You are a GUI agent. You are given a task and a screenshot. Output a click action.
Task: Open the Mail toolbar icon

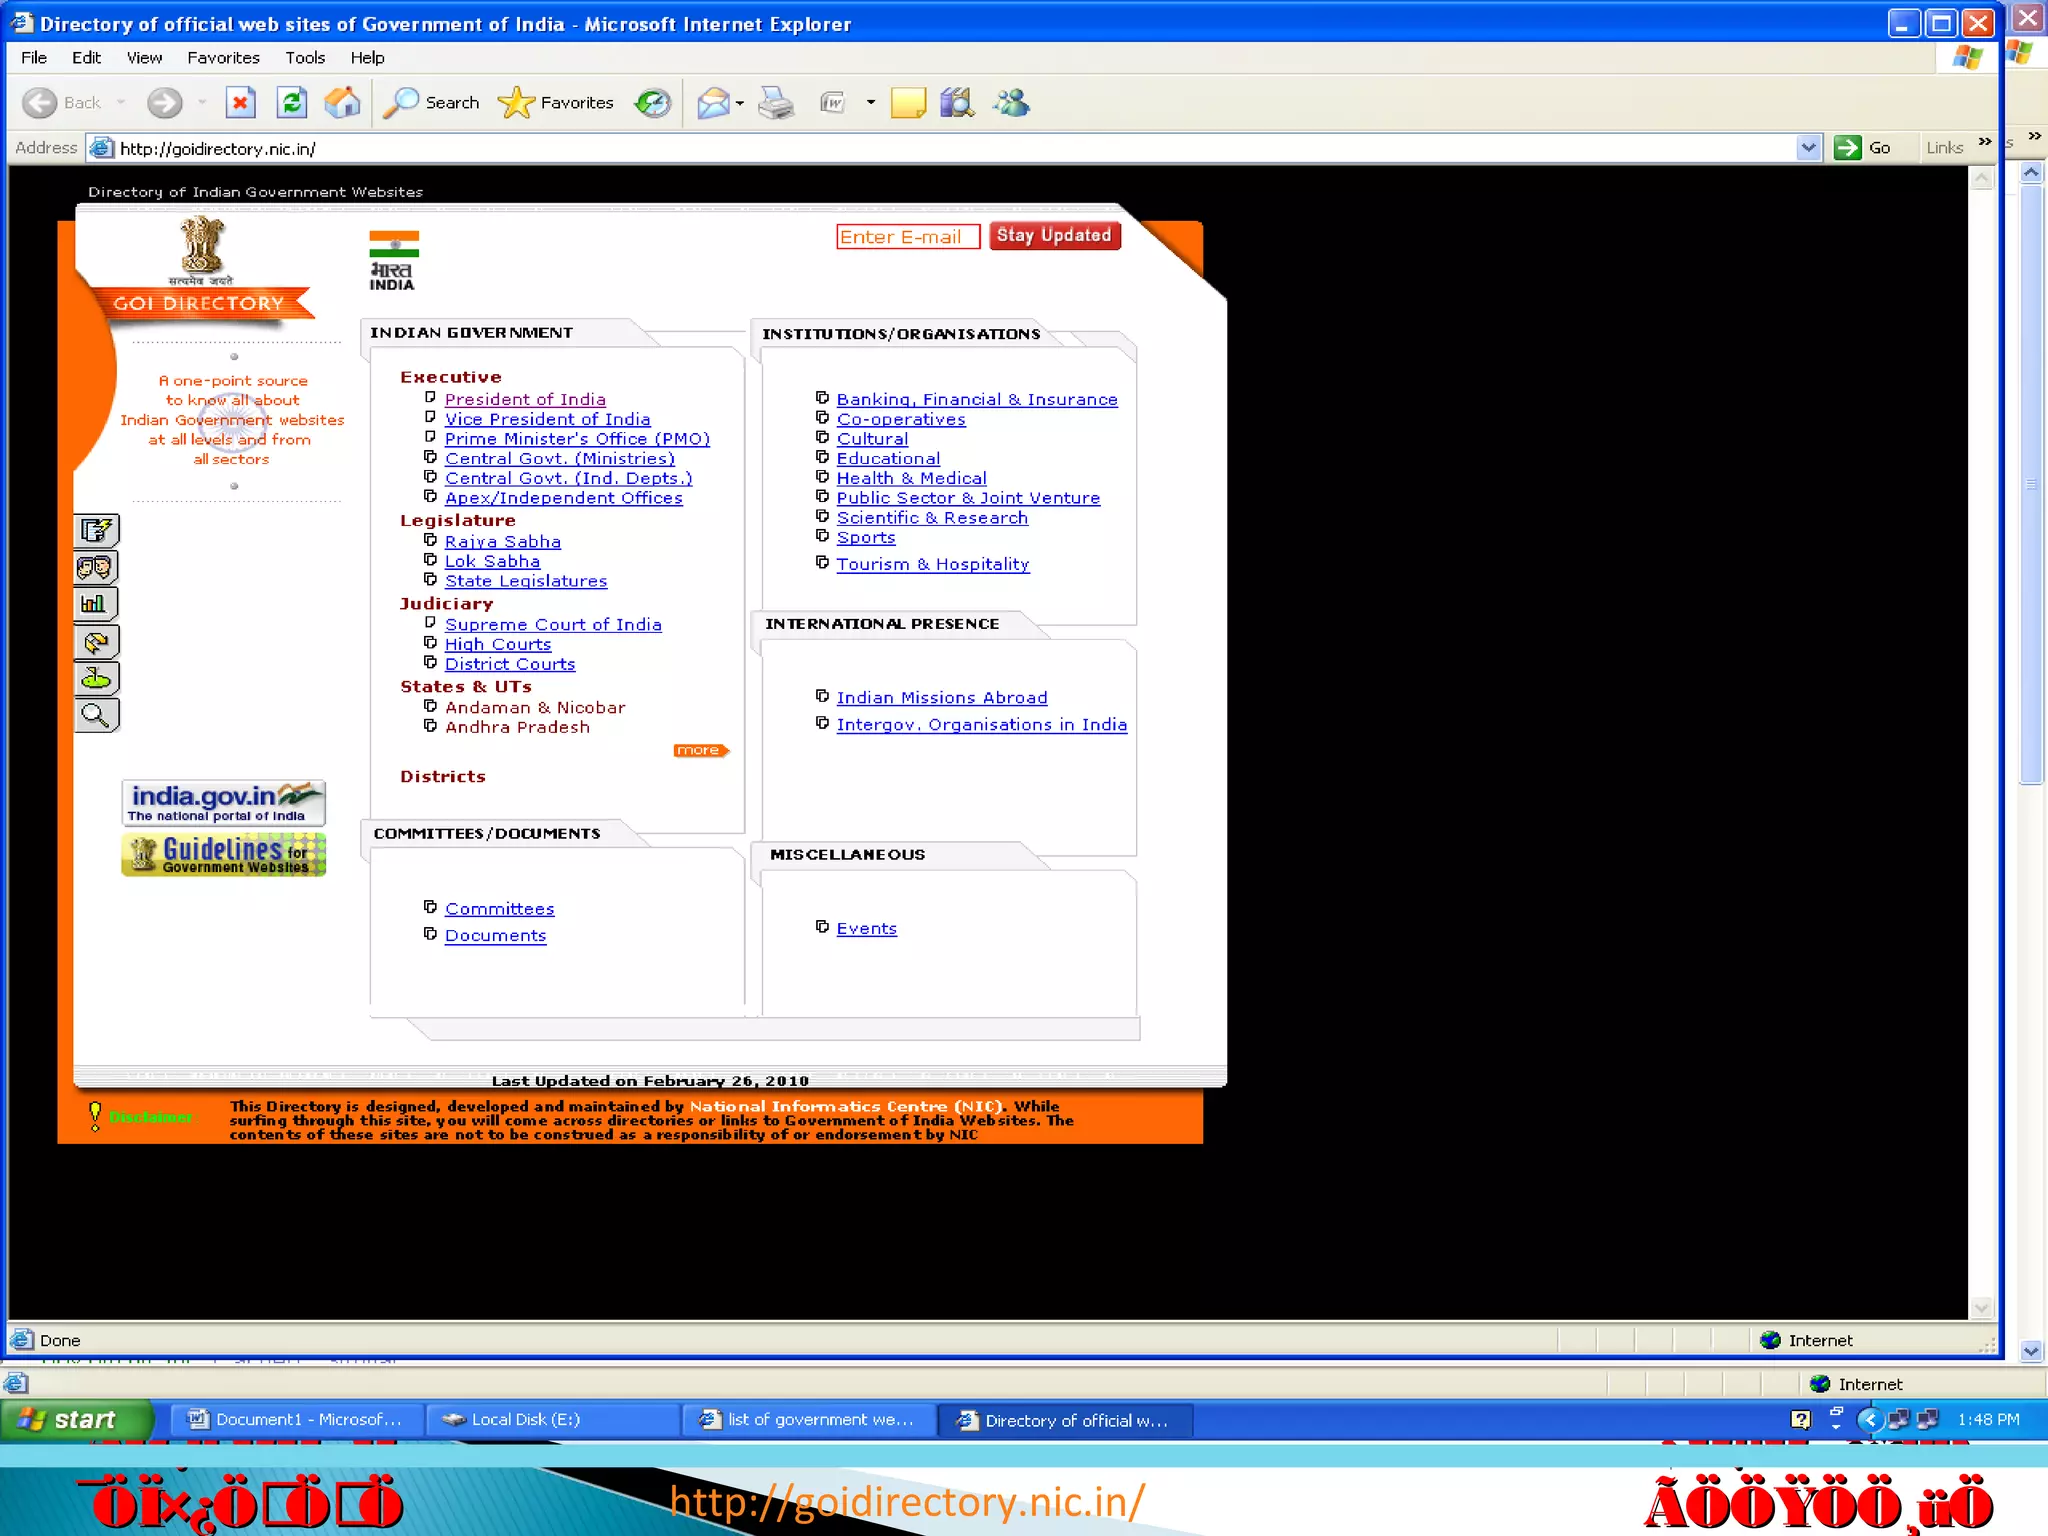pos(713,102)
